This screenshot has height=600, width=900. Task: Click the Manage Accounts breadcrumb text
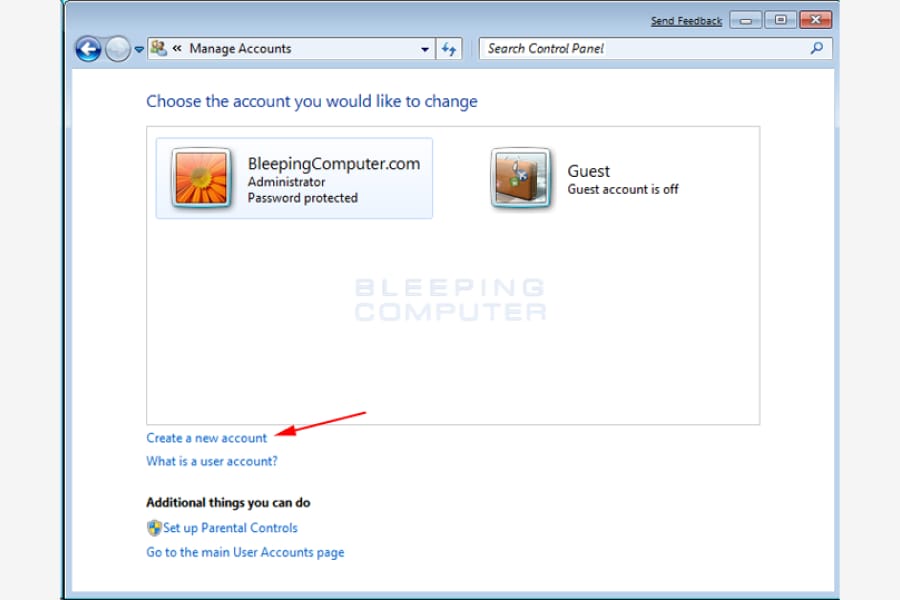click(240, 49)
